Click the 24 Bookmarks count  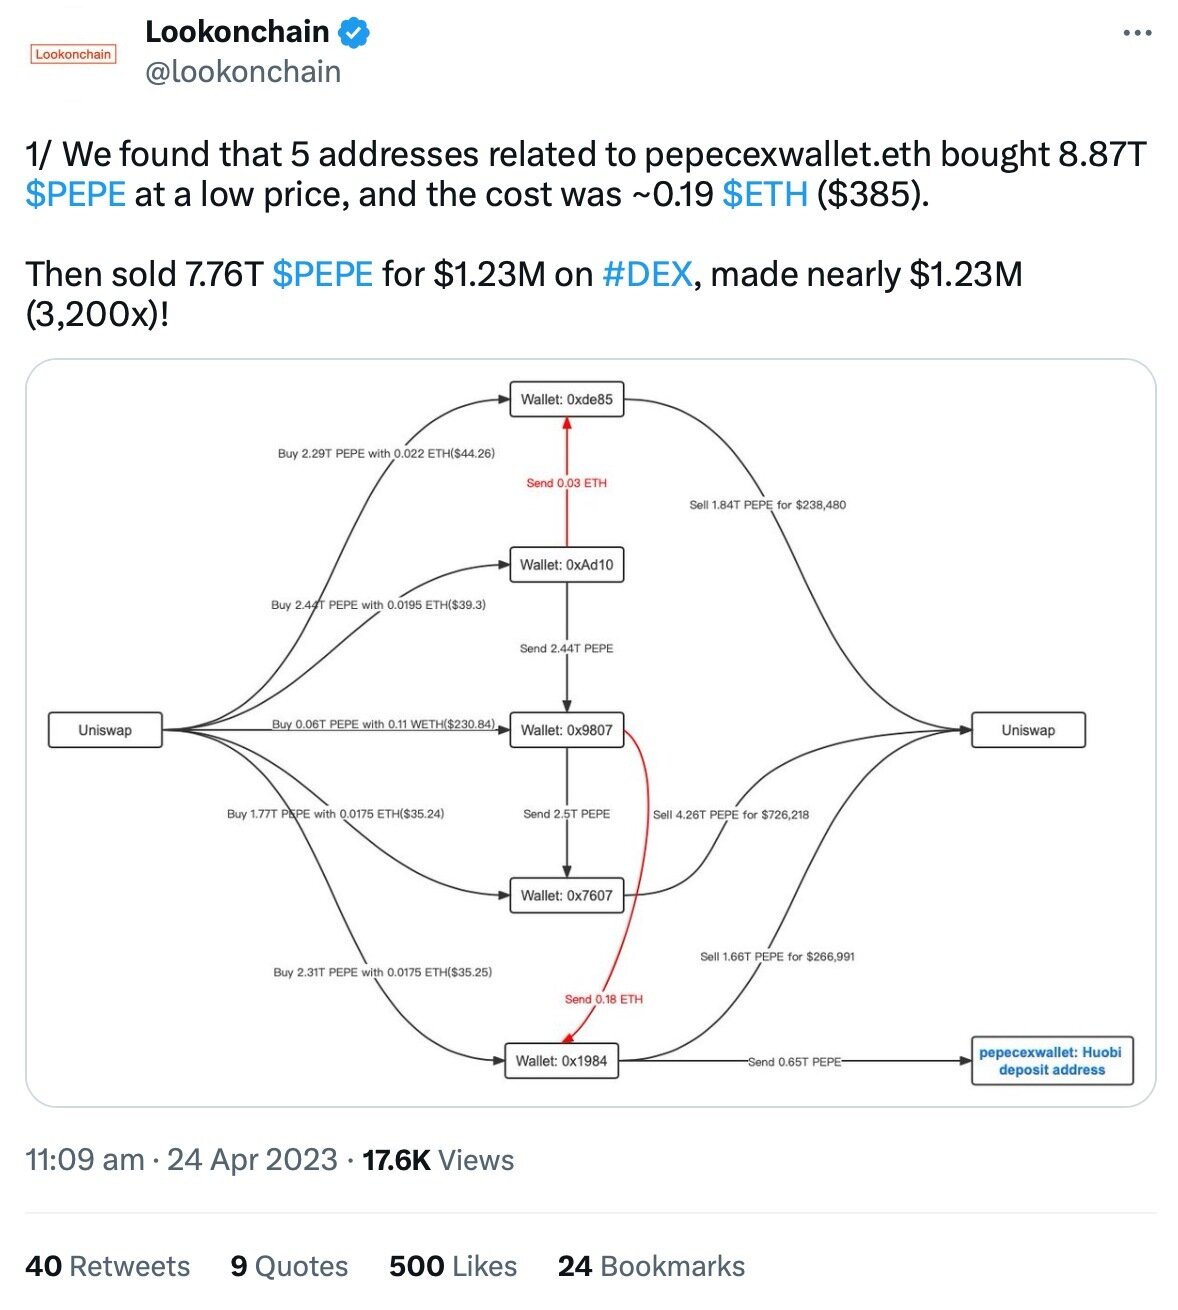coord(651,1266)
